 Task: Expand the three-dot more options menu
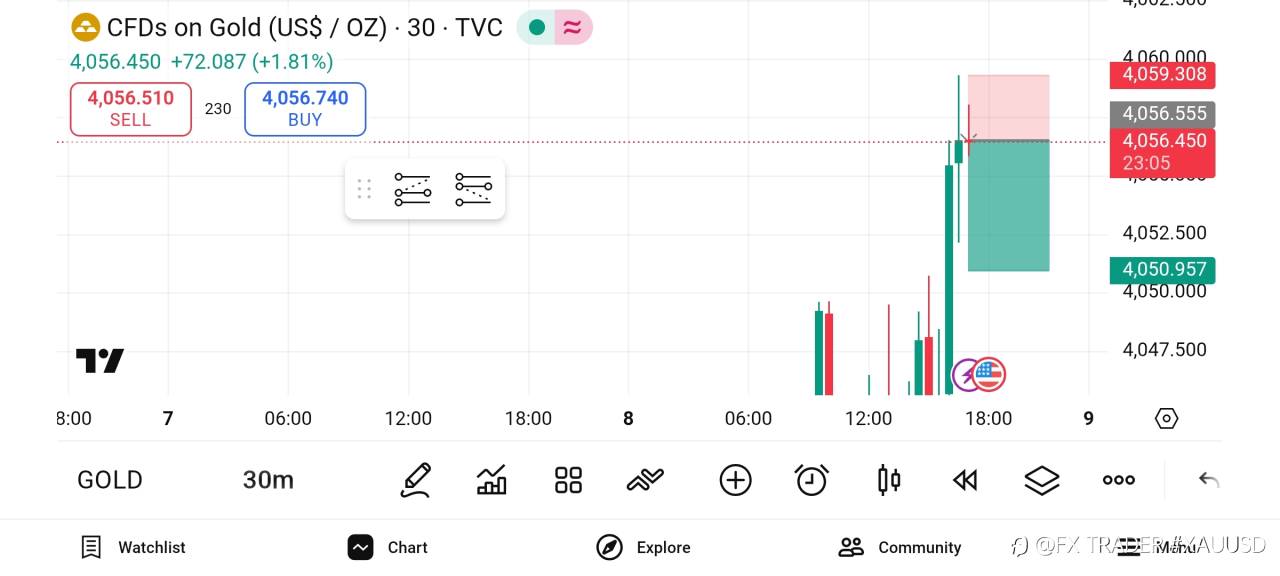[1118, 480]
